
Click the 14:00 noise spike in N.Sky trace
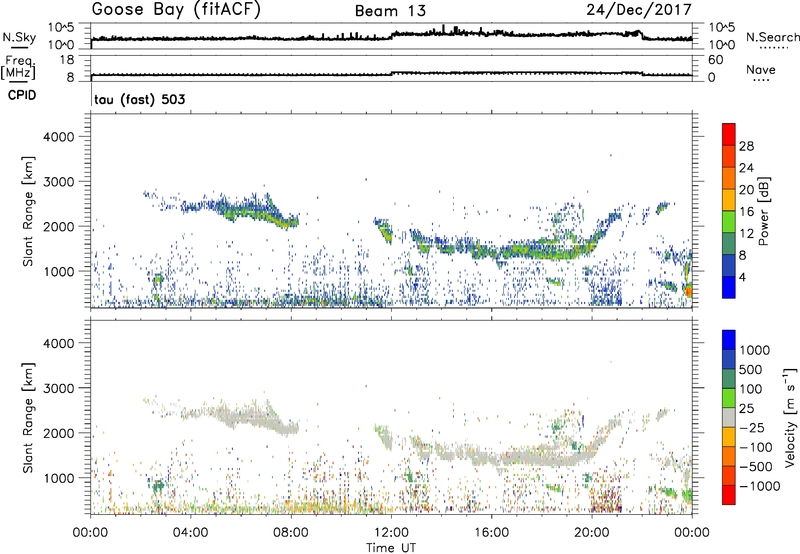coord(443,28)
